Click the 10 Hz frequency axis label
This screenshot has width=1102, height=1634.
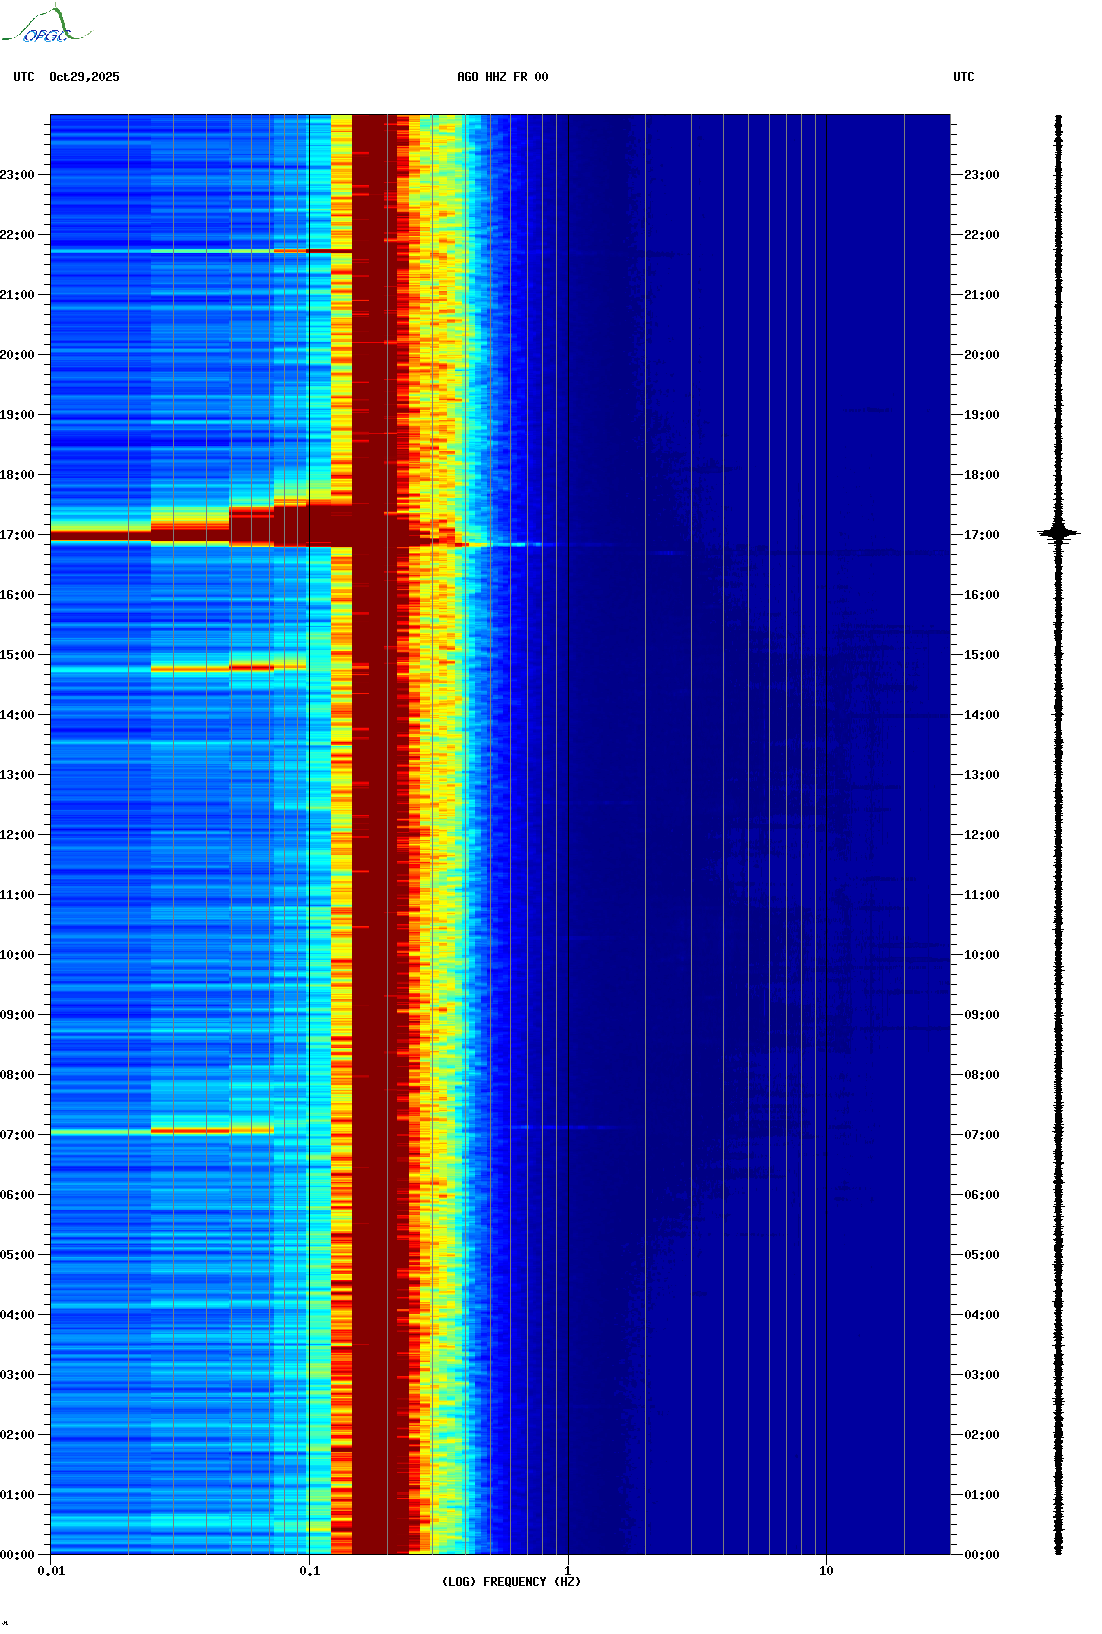(x=826, y=1571)
